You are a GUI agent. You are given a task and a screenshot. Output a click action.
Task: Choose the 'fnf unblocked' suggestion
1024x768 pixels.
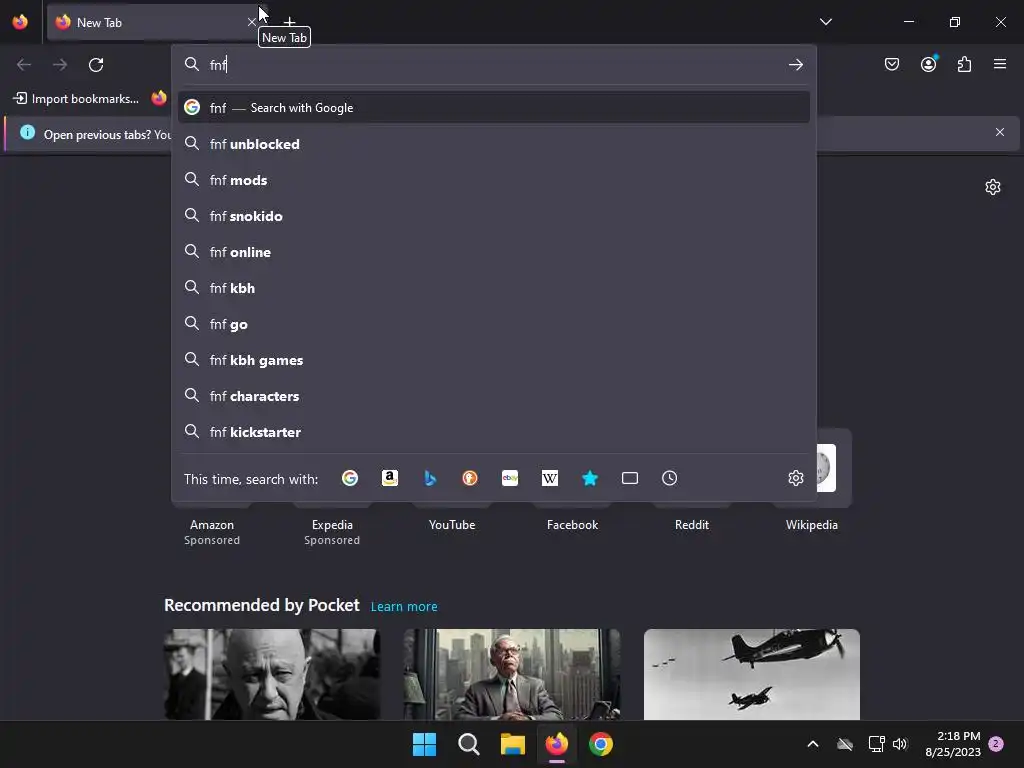[x=494, y=144]
